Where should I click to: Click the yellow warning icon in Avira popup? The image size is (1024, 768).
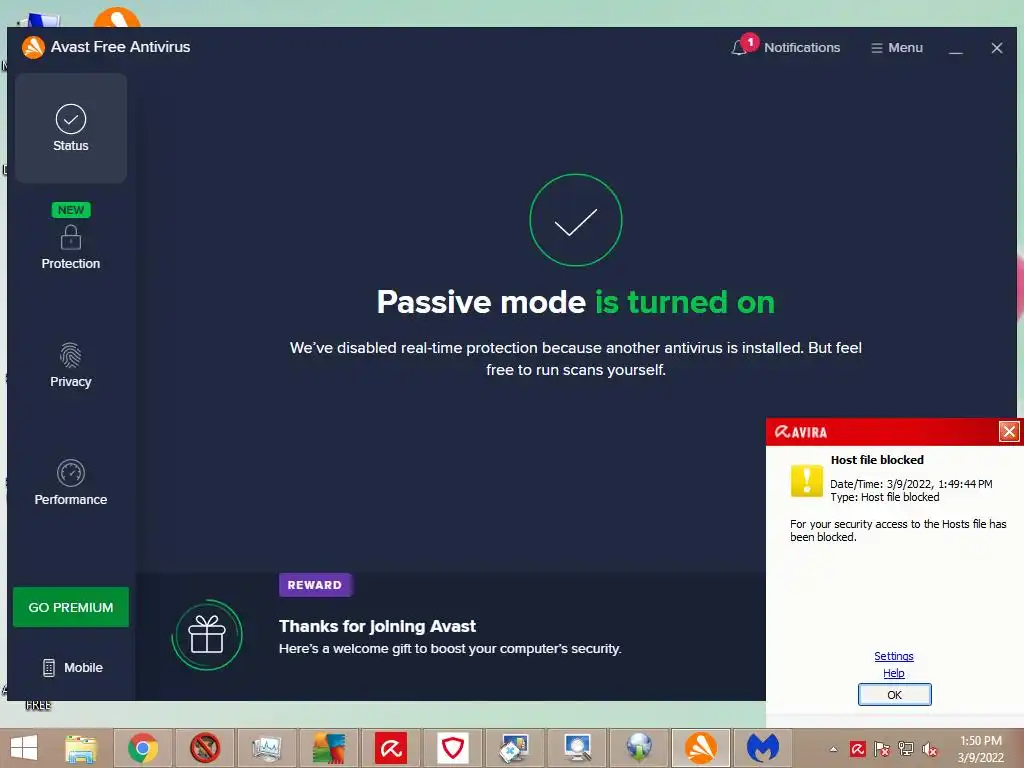(x=807, y=481)
